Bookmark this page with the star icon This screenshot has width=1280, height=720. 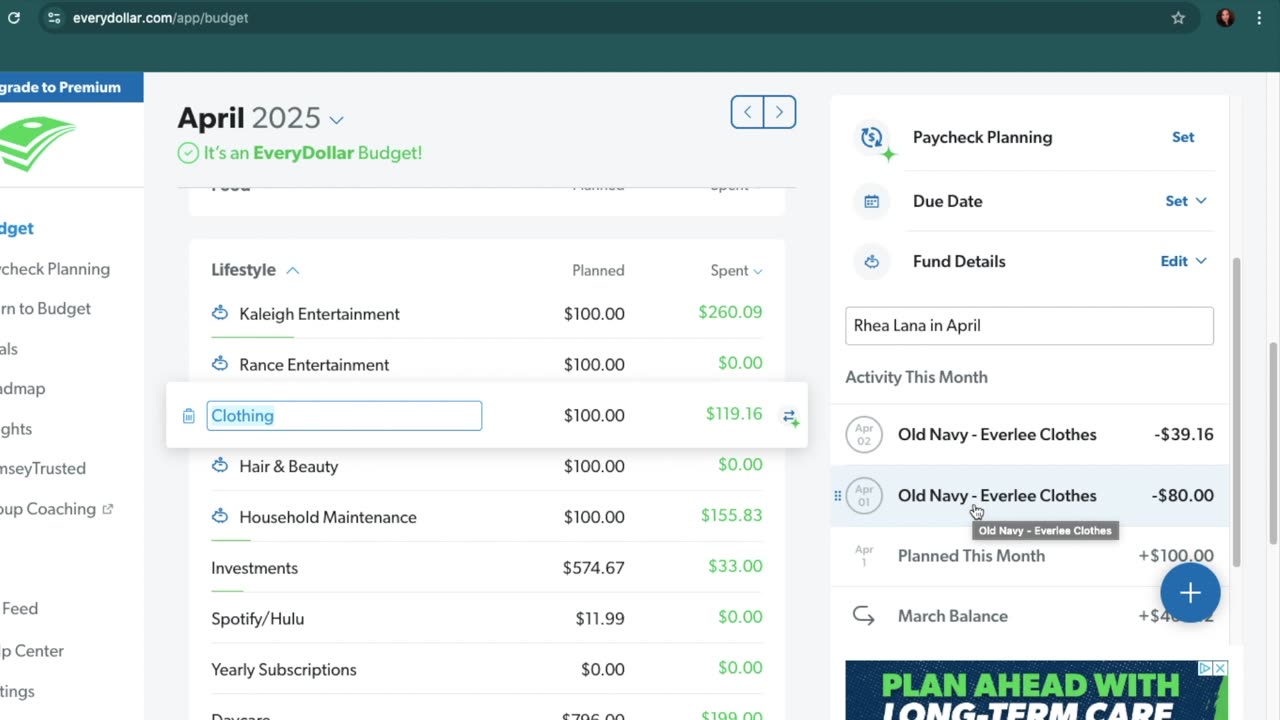pyautogui.click(x=1178, y=18)
